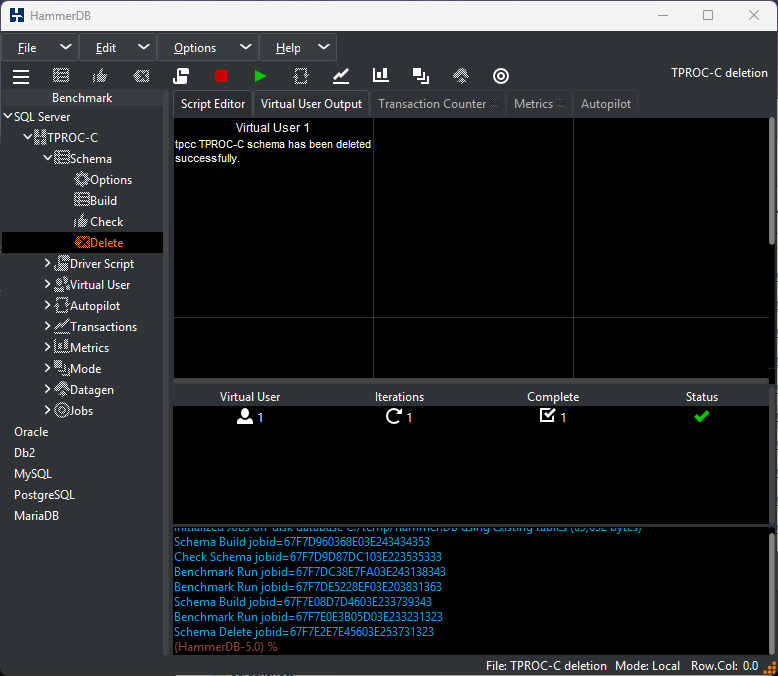The width and height of the screenshot is (778, 676).
Task: Select Db2 in the benchmark tree
Action: click(24, 453)
